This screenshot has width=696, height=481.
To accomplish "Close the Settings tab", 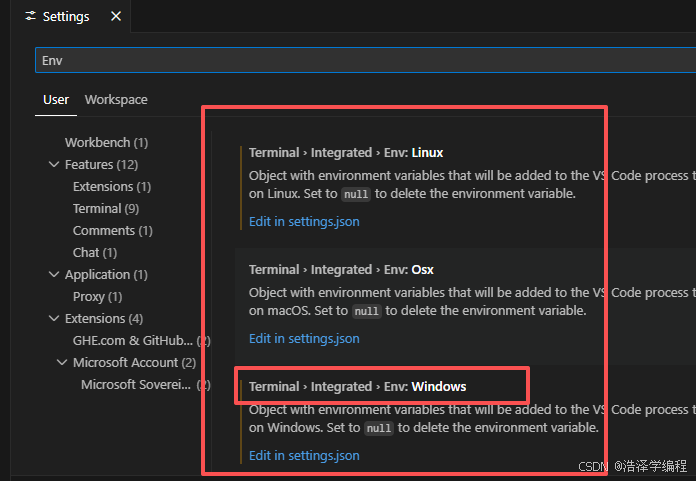I will point(116,16).
